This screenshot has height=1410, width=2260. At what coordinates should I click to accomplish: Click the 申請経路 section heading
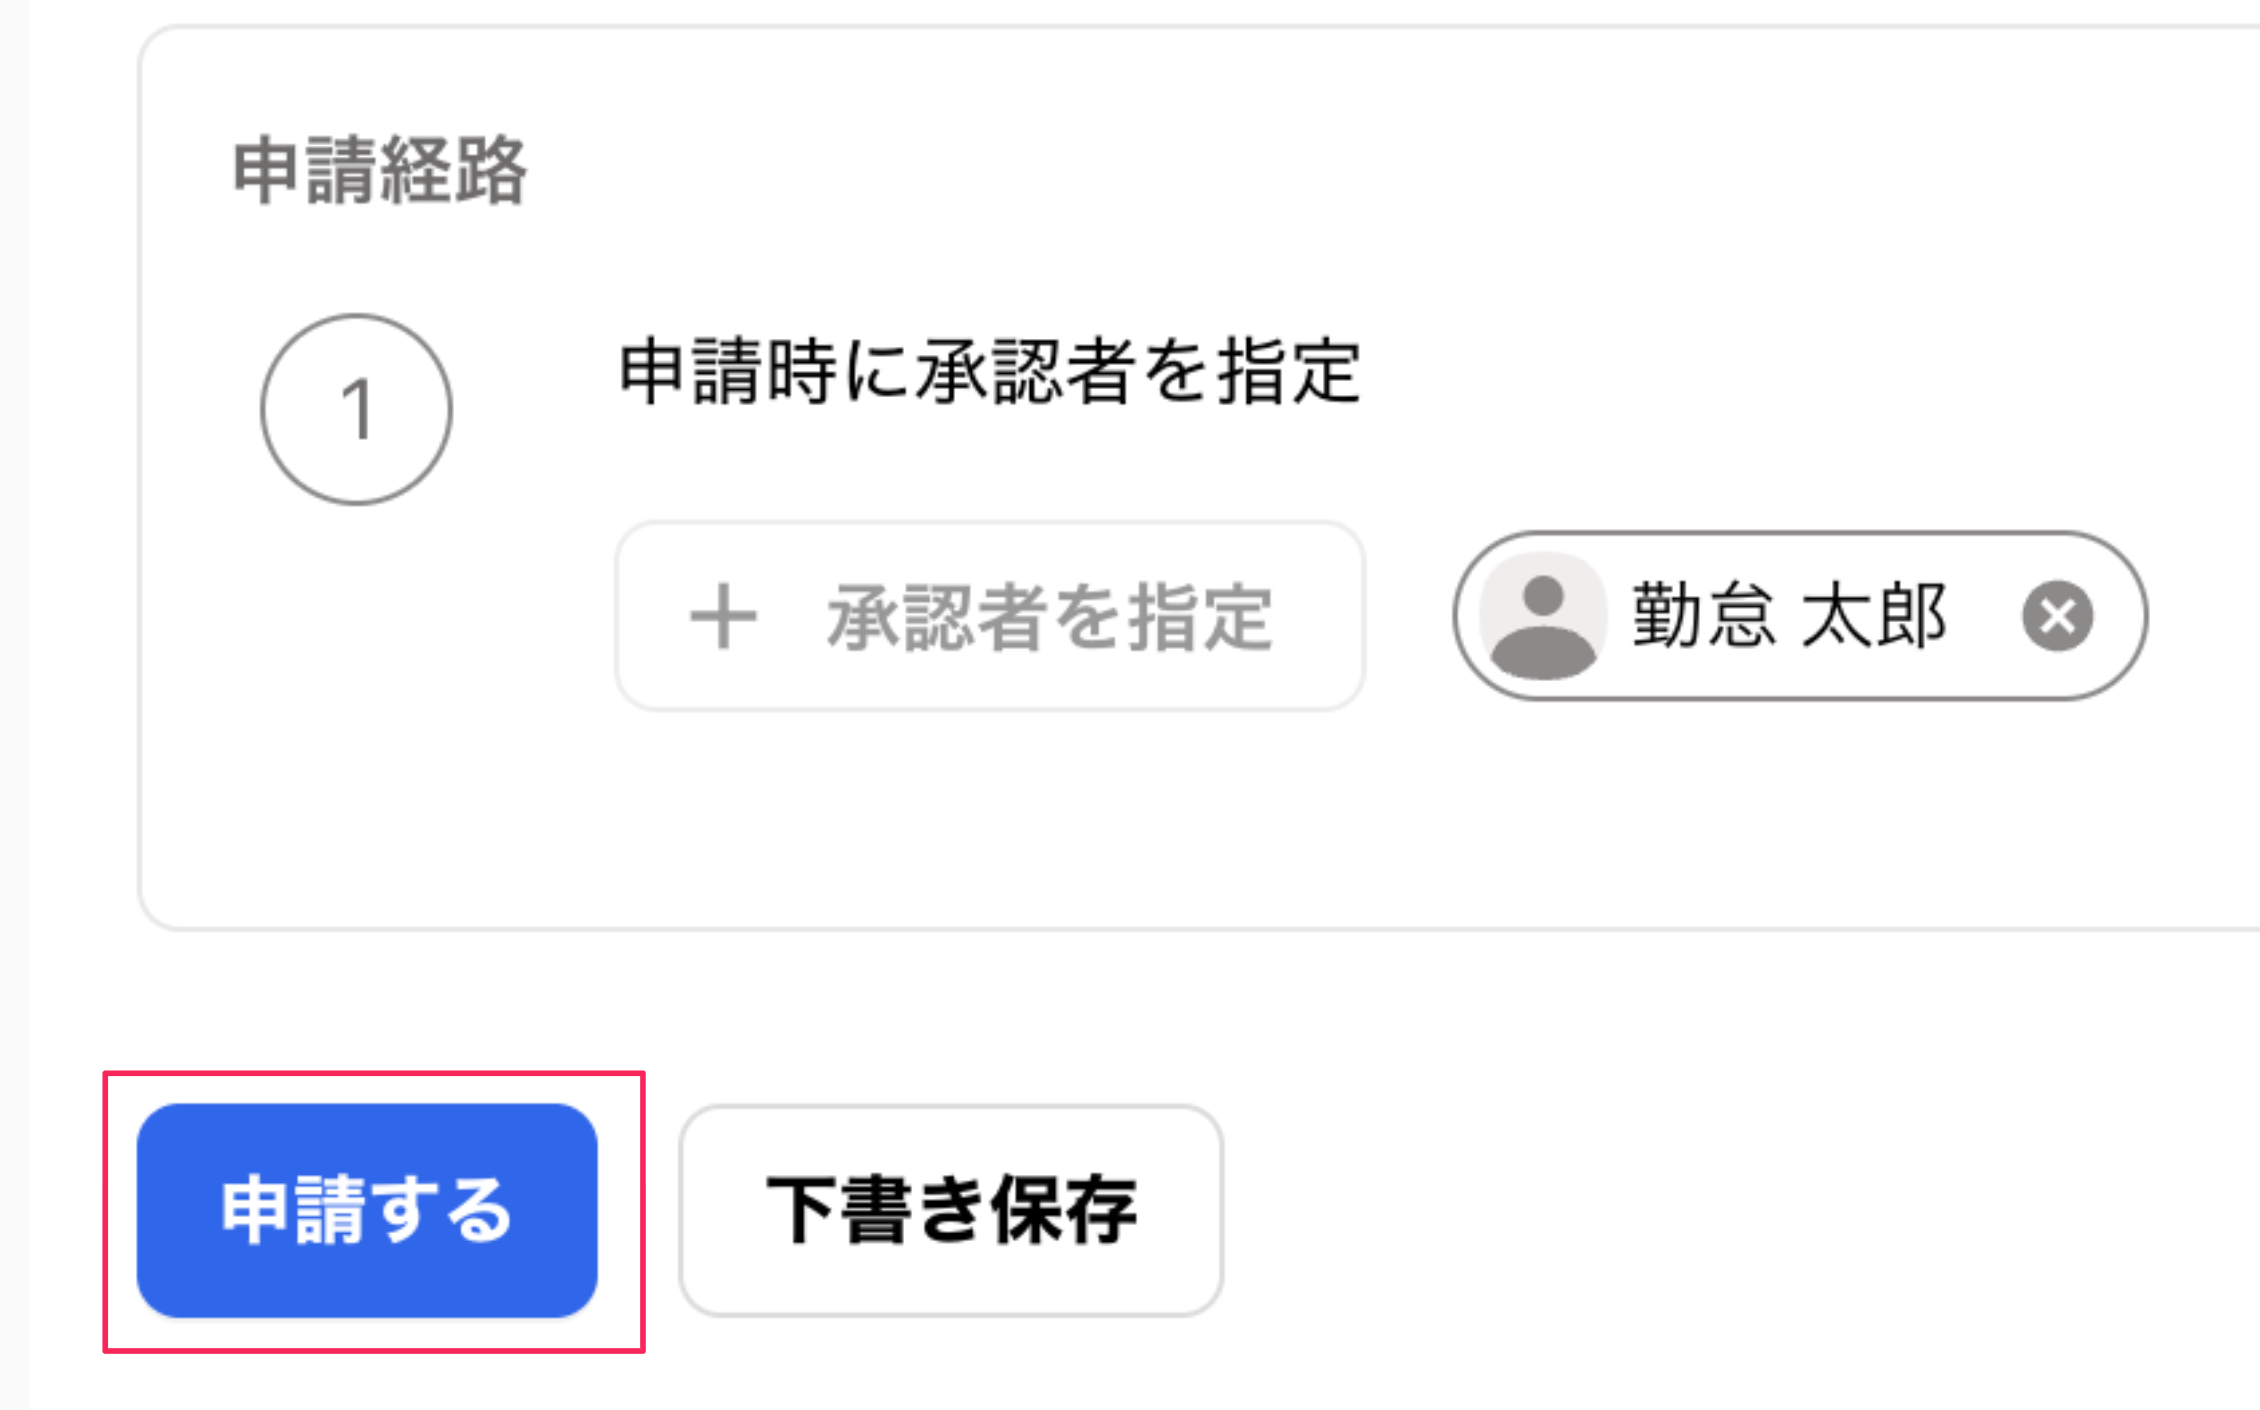coord(380,171)
